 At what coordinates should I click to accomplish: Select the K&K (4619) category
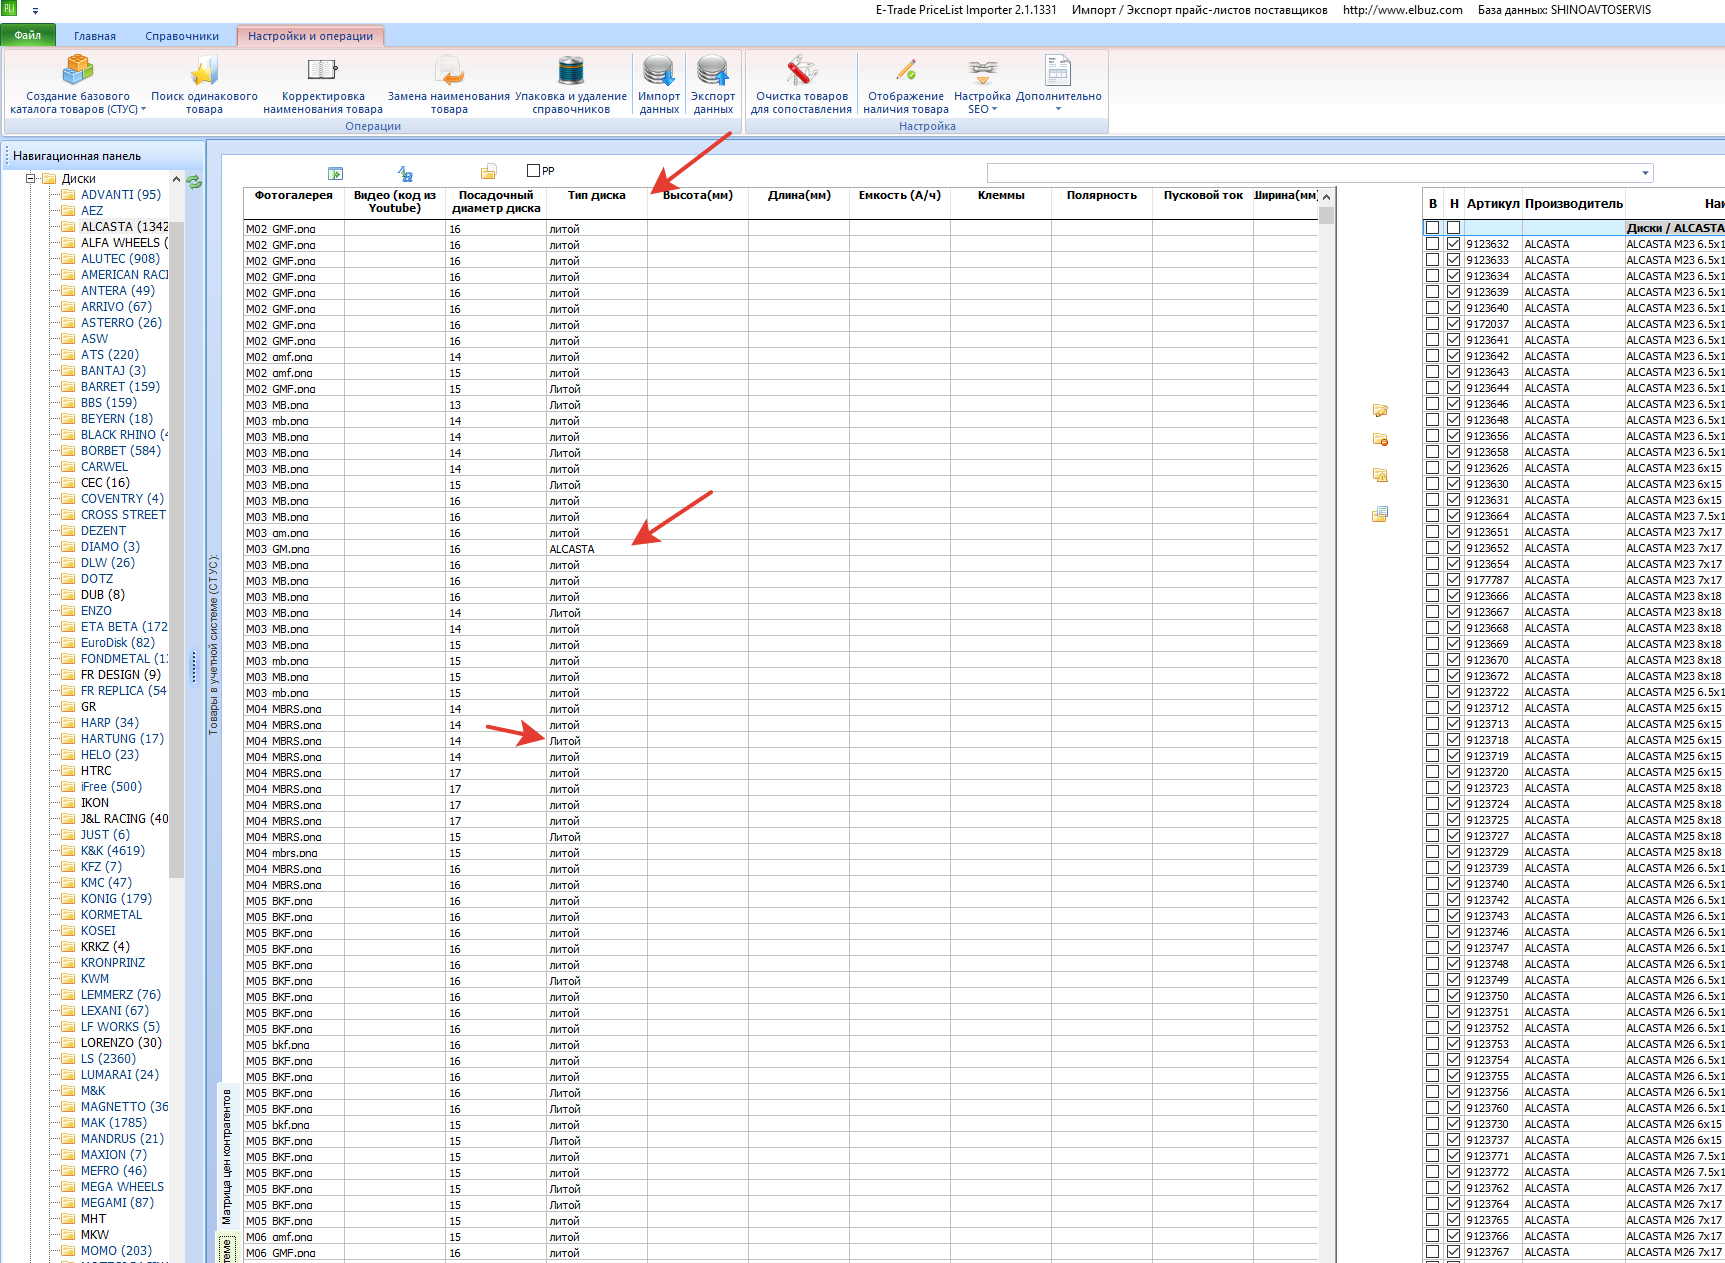113,851
